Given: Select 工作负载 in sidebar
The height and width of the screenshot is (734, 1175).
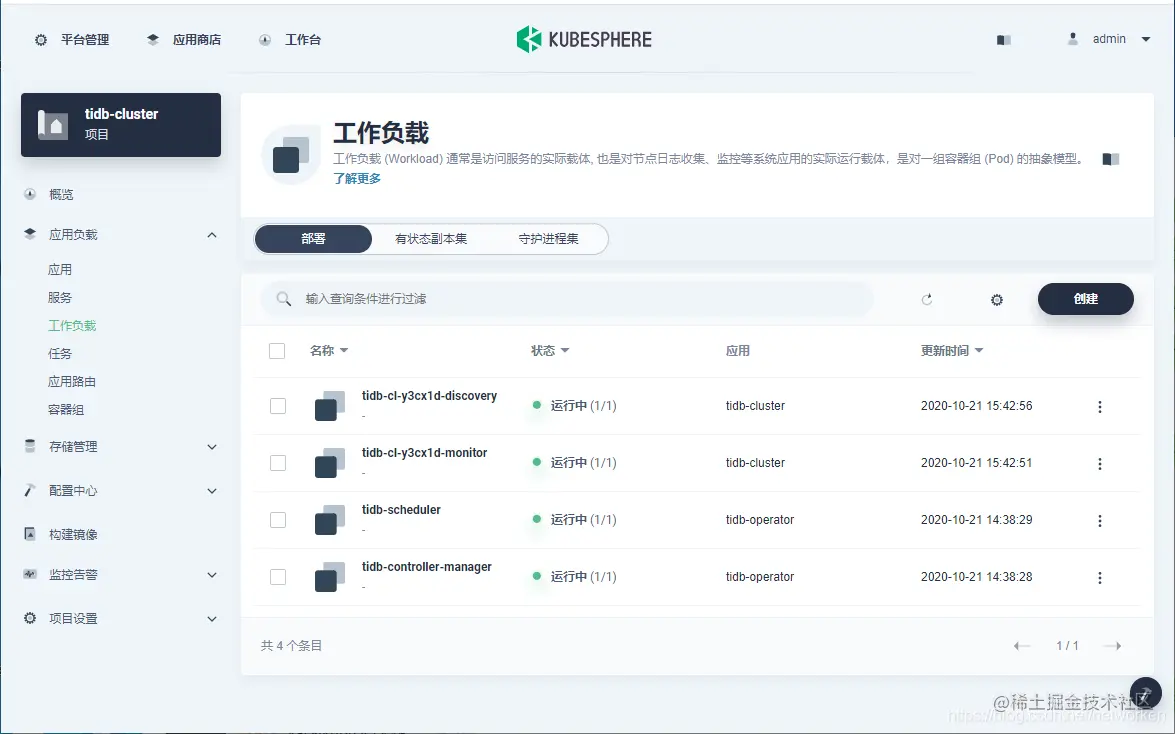Looking at the screenshot, I should click(x=72, y=325).
